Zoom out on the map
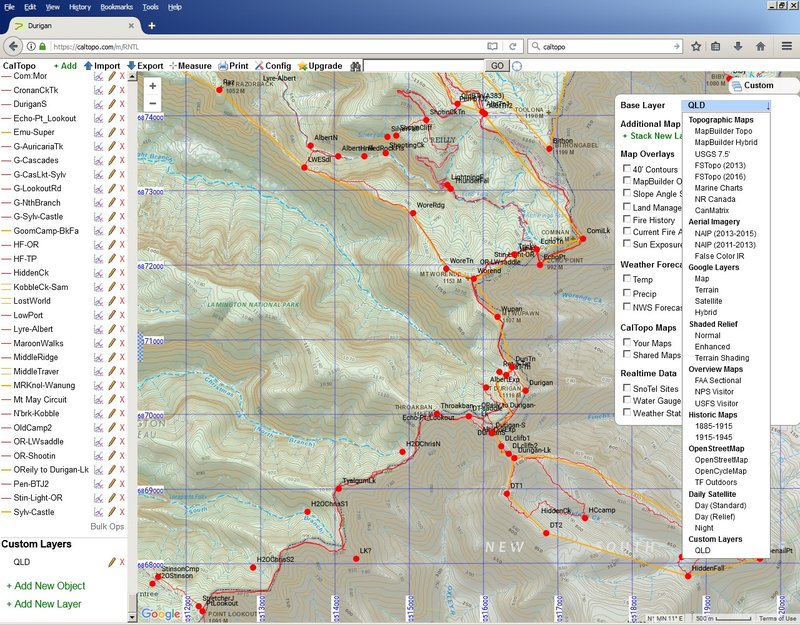800x625 pixels. [153, 103]
